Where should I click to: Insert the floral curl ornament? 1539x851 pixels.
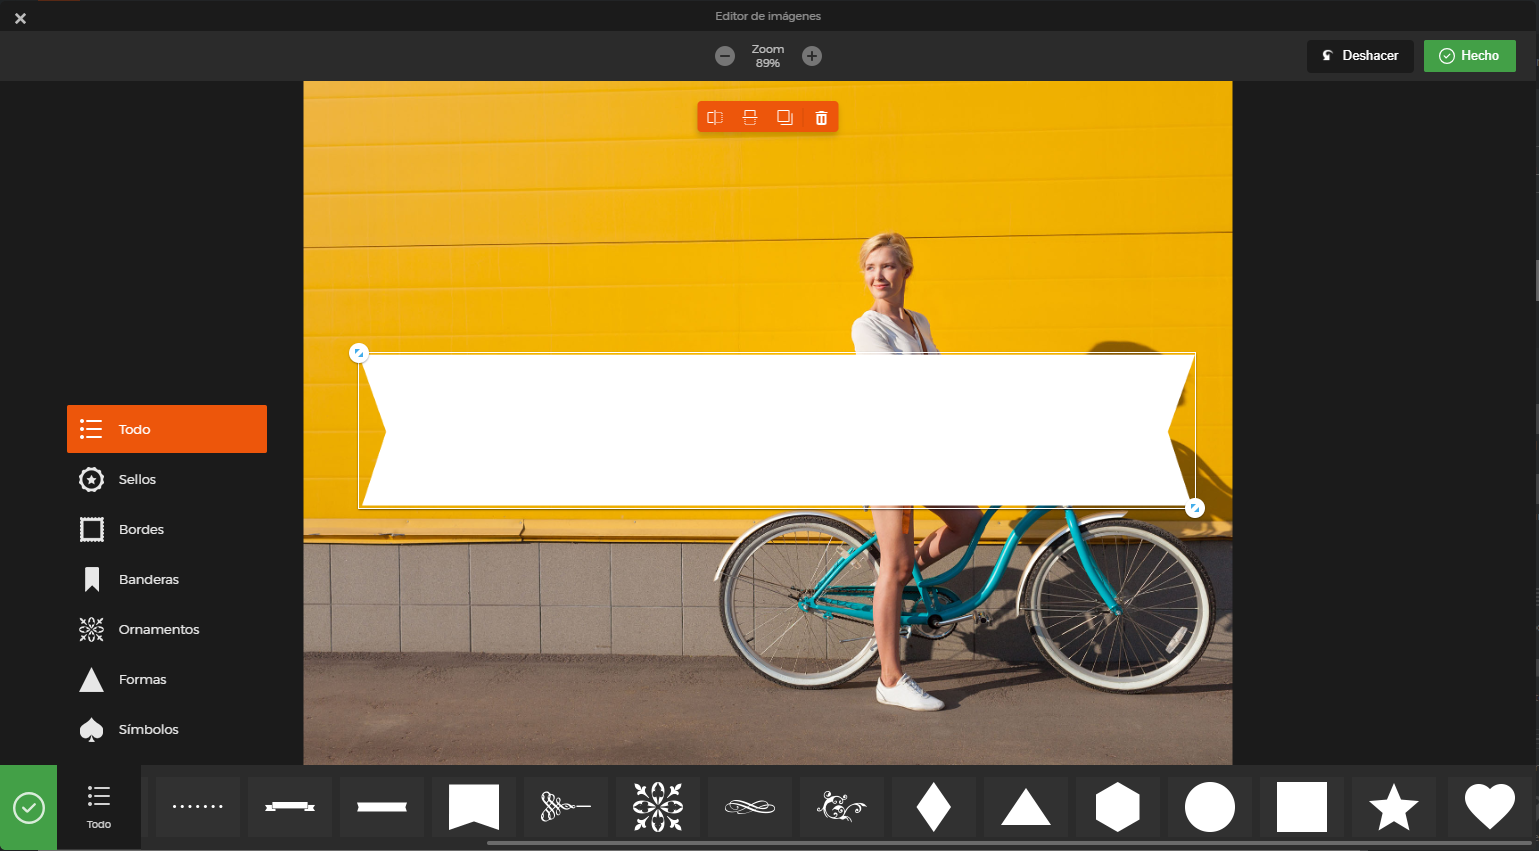point(842,807)
